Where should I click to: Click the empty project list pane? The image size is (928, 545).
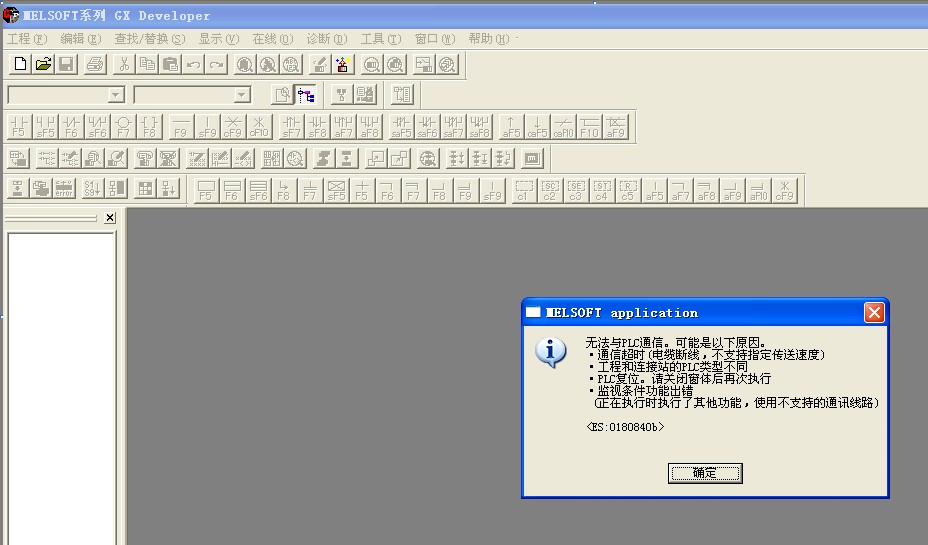click(62, 380)
